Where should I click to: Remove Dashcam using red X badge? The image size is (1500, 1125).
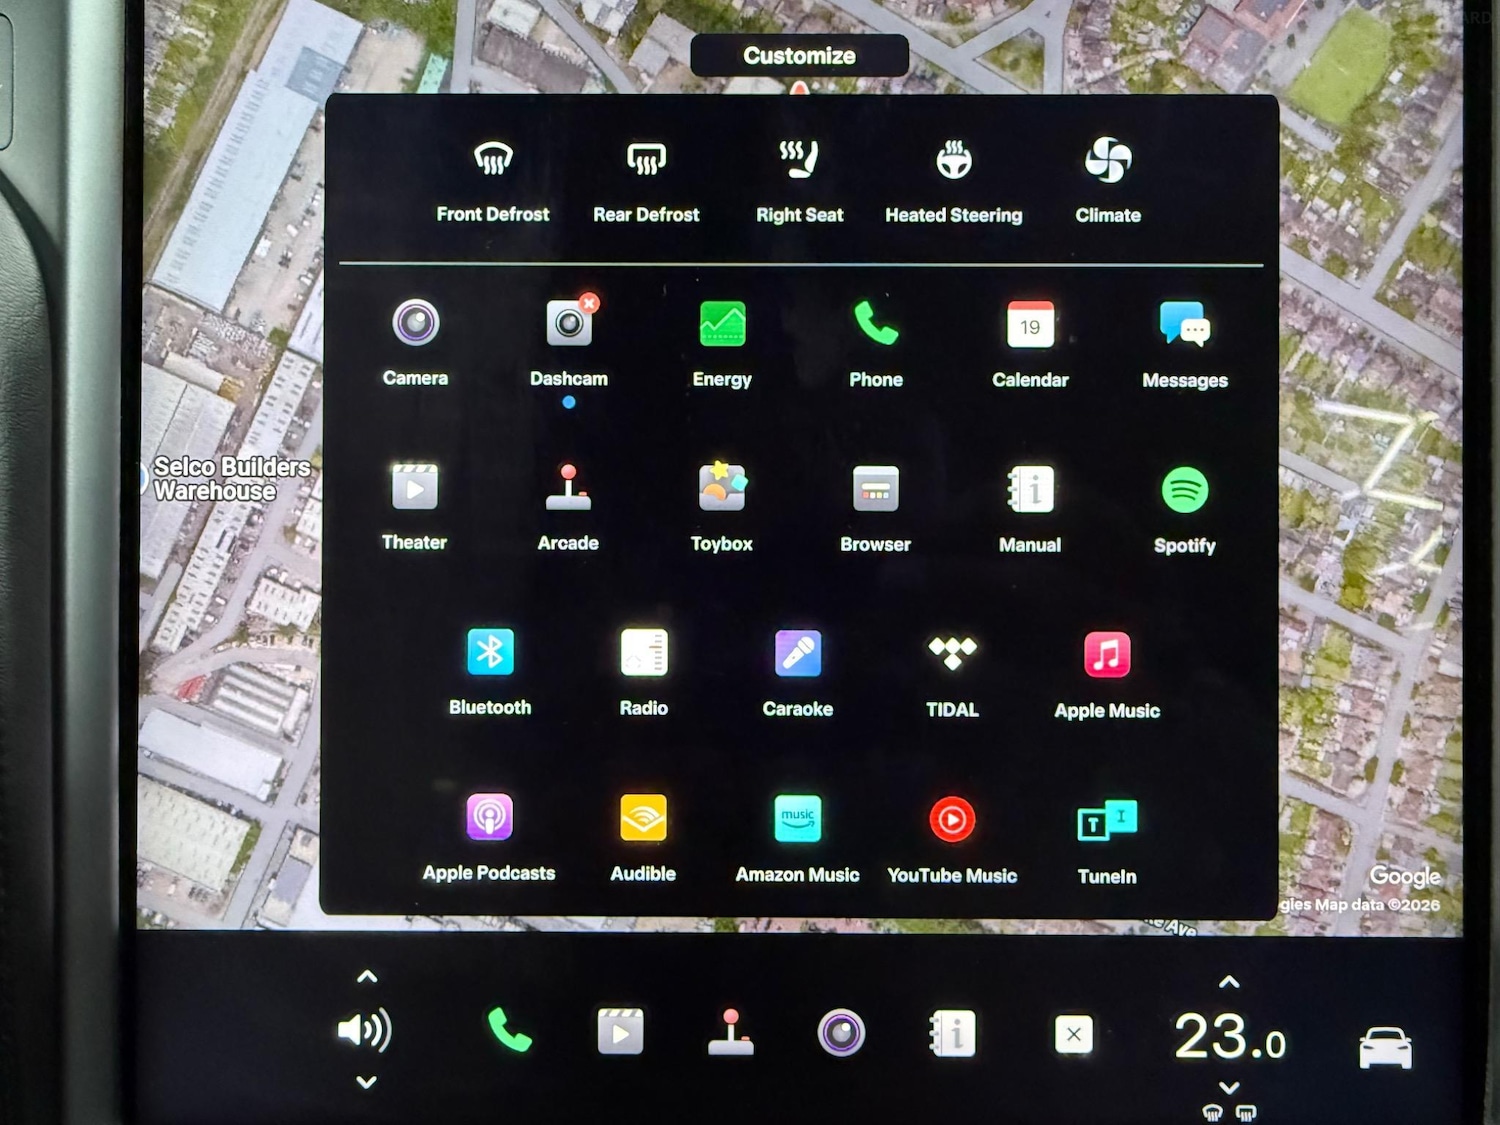(590, 303)
